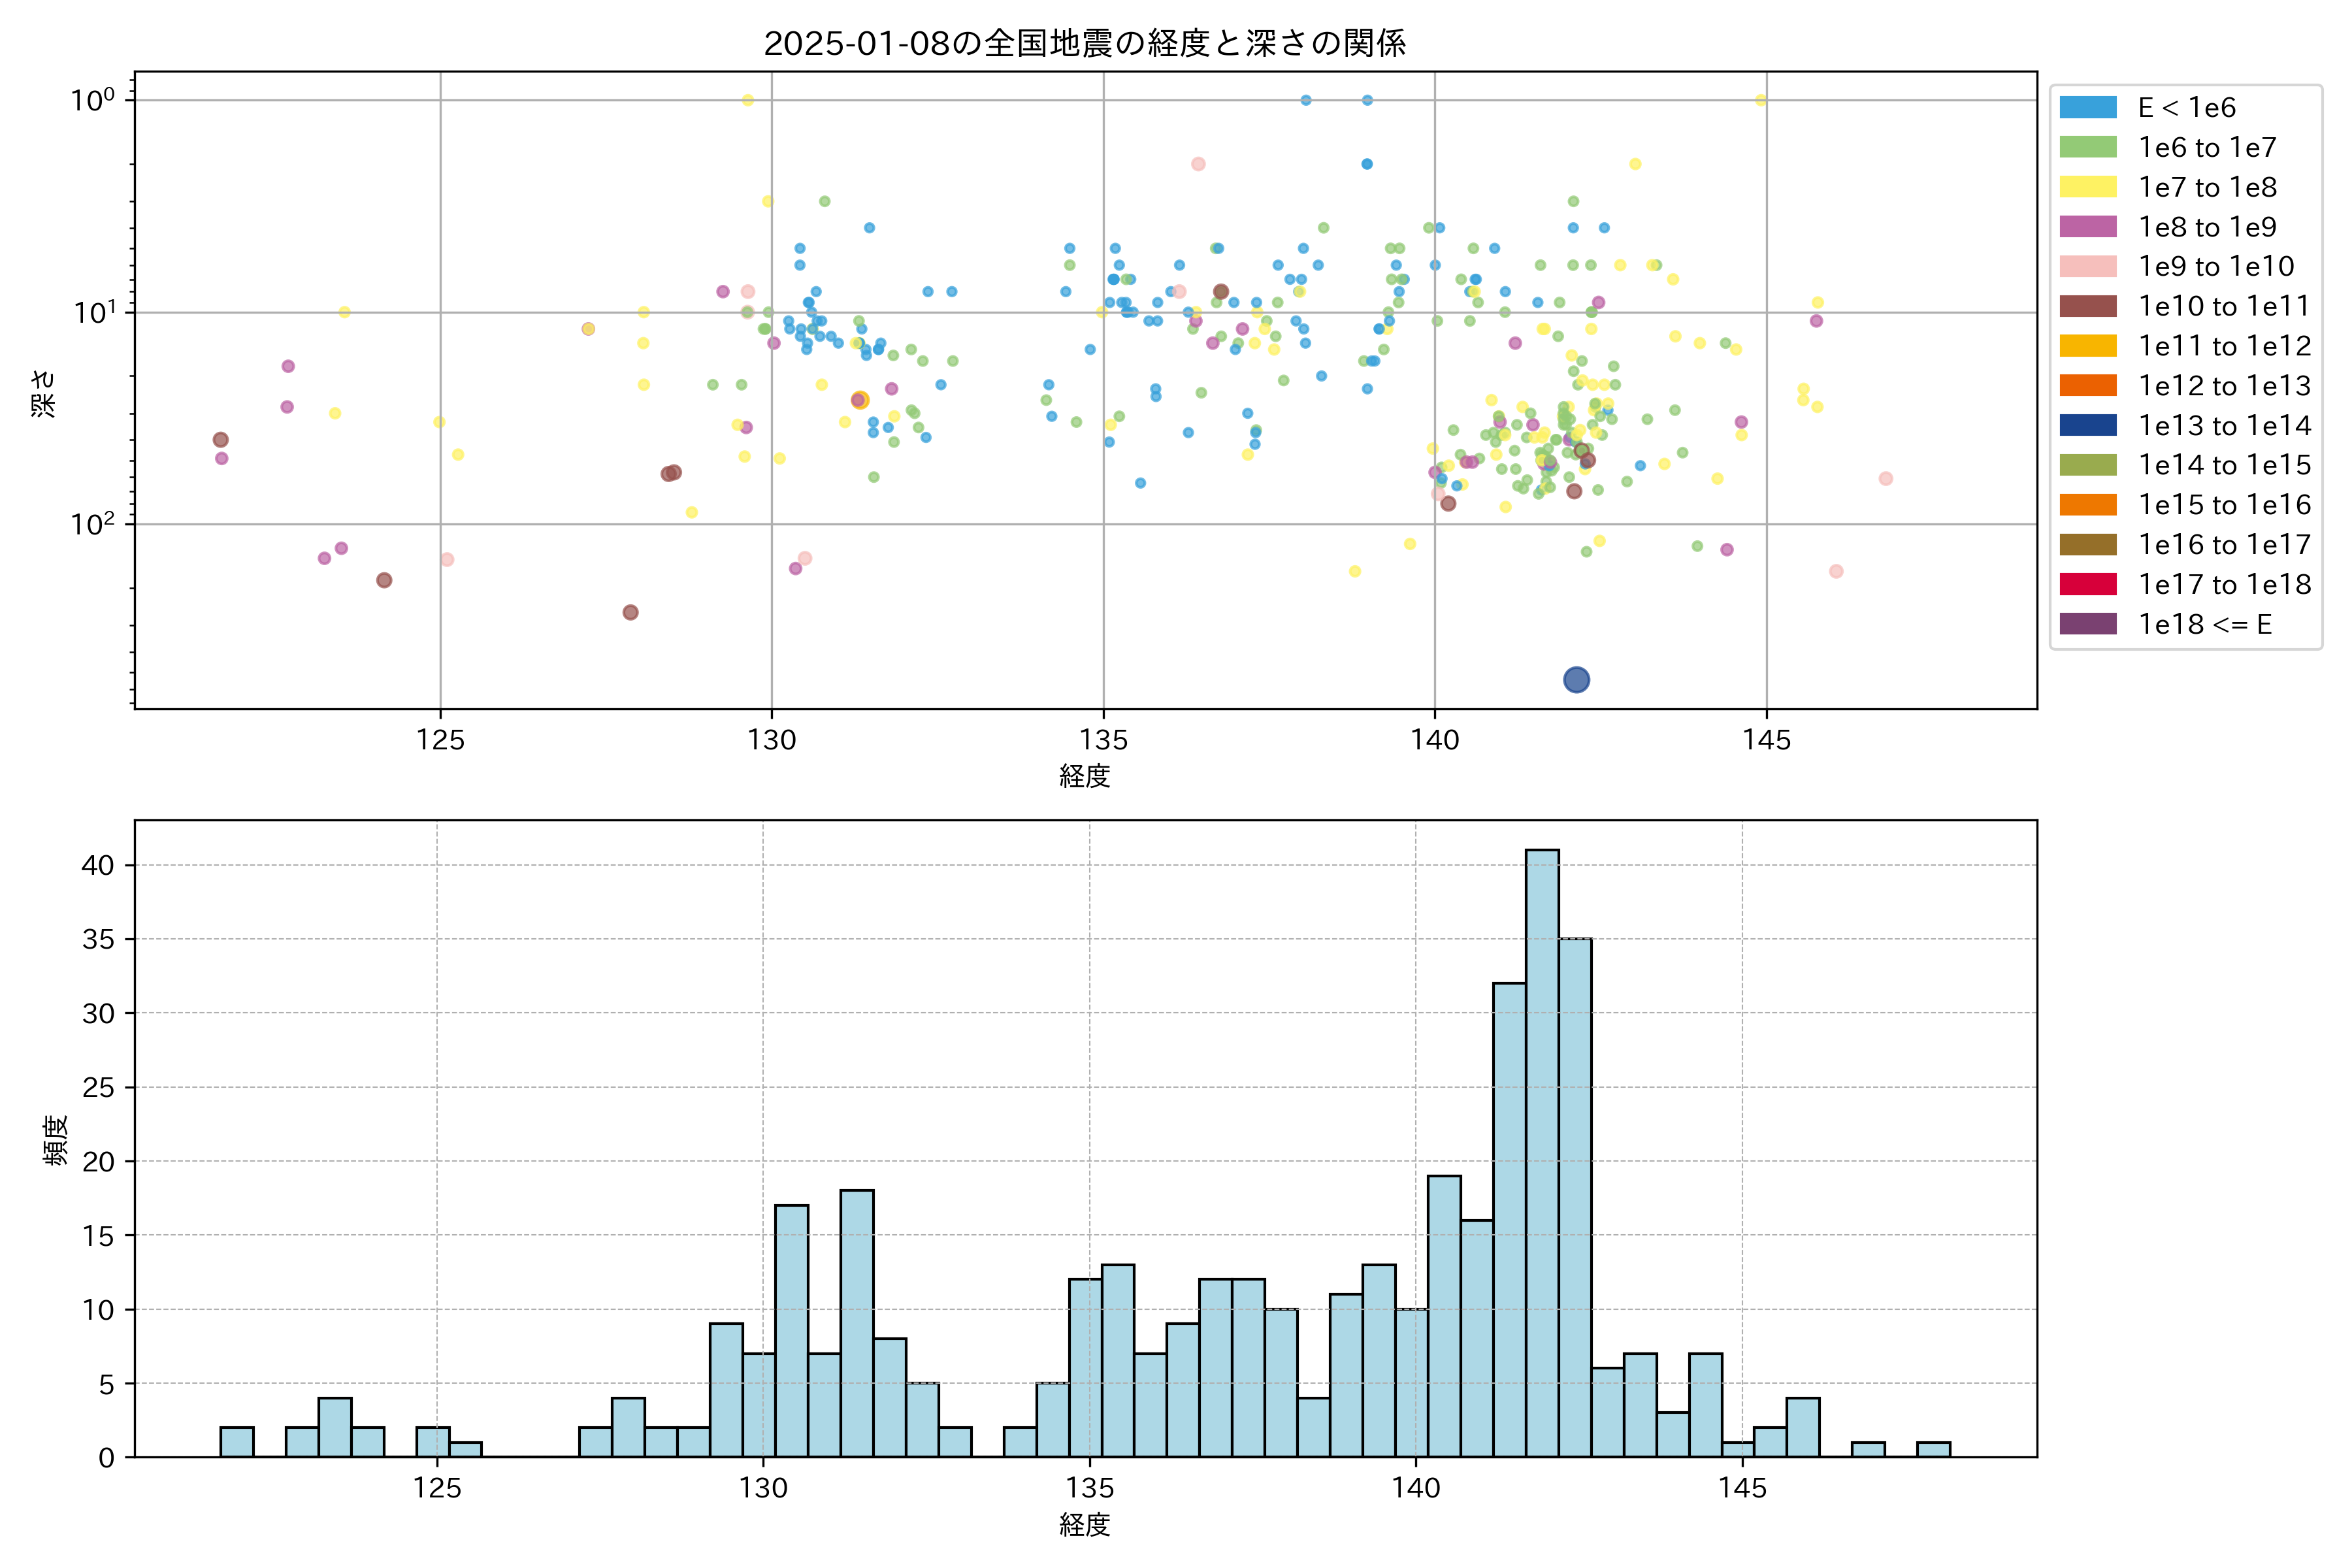The image size is (2352, 1568).
Task: Click the 'E < 1e6' blue legend swatch
Action: (2087, 108)
